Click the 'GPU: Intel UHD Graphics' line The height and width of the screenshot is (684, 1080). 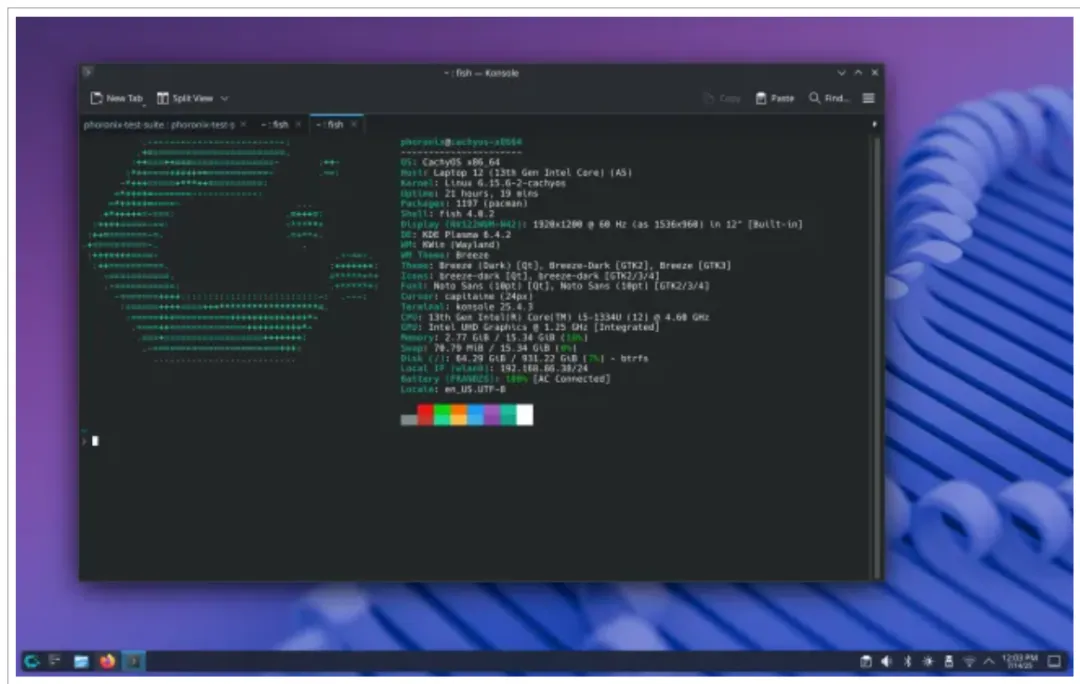[530, 328]
